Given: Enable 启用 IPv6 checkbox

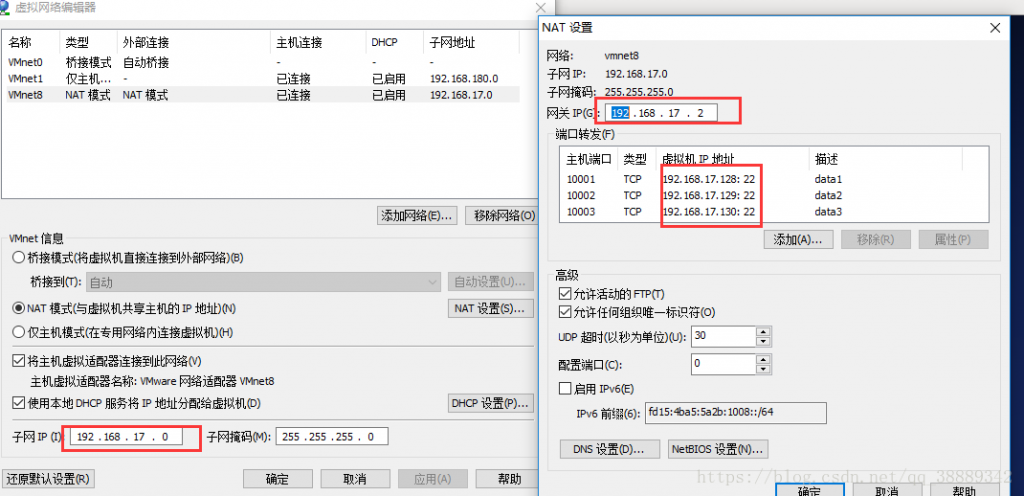Looking at the screenshot, I should [565, 389].
